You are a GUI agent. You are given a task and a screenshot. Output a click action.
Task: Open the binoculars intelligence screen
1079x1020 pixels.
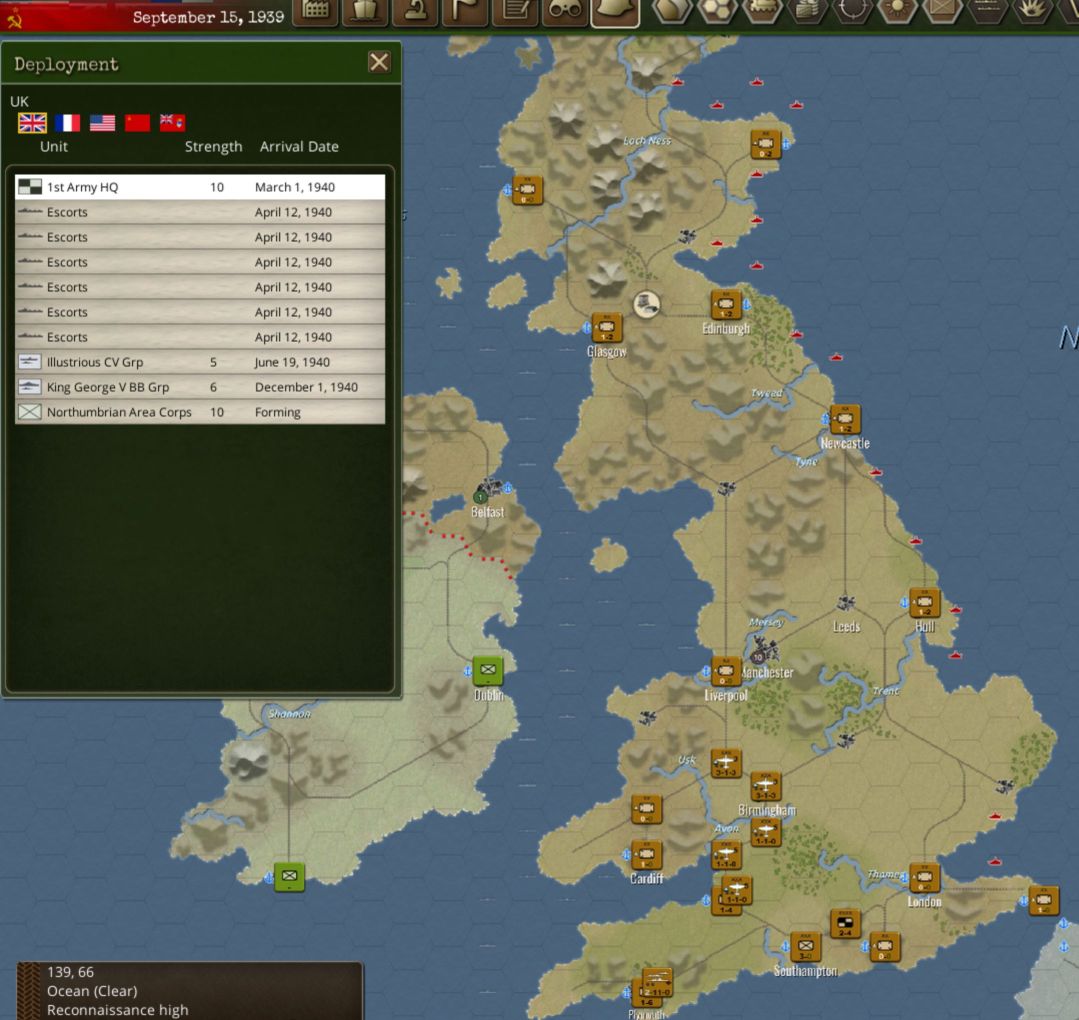[564, 12]
